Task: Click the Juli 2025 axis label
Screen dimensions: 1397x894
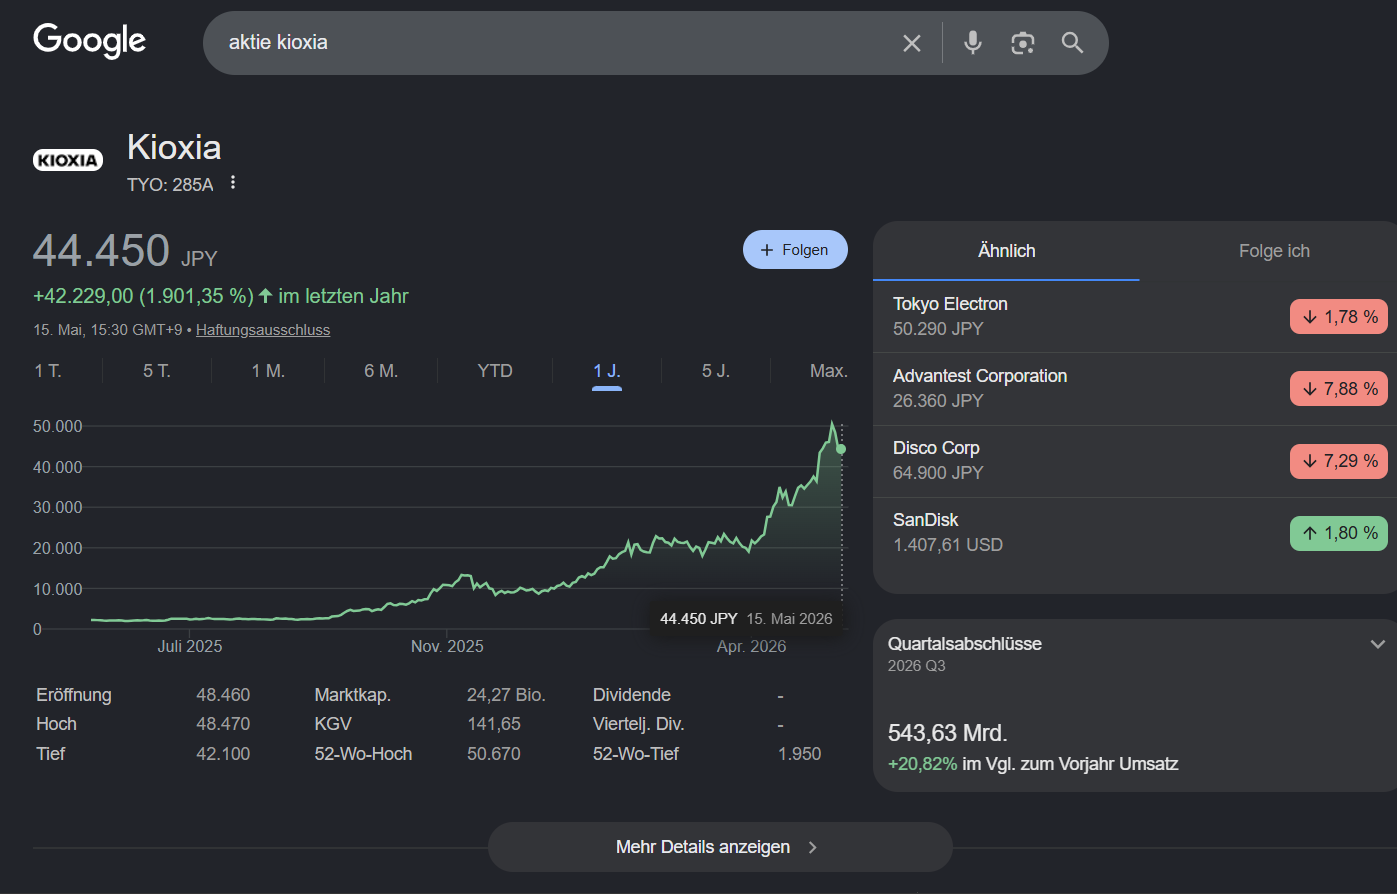Action: click(x=190, y=646)
